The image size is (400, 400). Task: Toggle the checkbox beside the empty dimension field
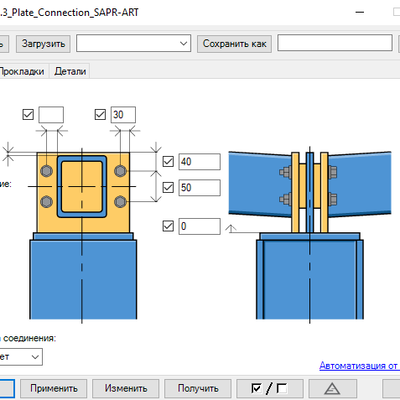(x=28, y=115)
